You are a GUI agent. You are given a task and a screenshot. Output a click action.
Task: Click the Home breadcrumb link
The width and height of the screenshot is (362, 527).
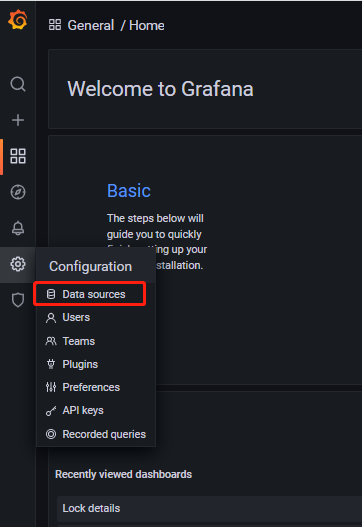click(147, 26)
